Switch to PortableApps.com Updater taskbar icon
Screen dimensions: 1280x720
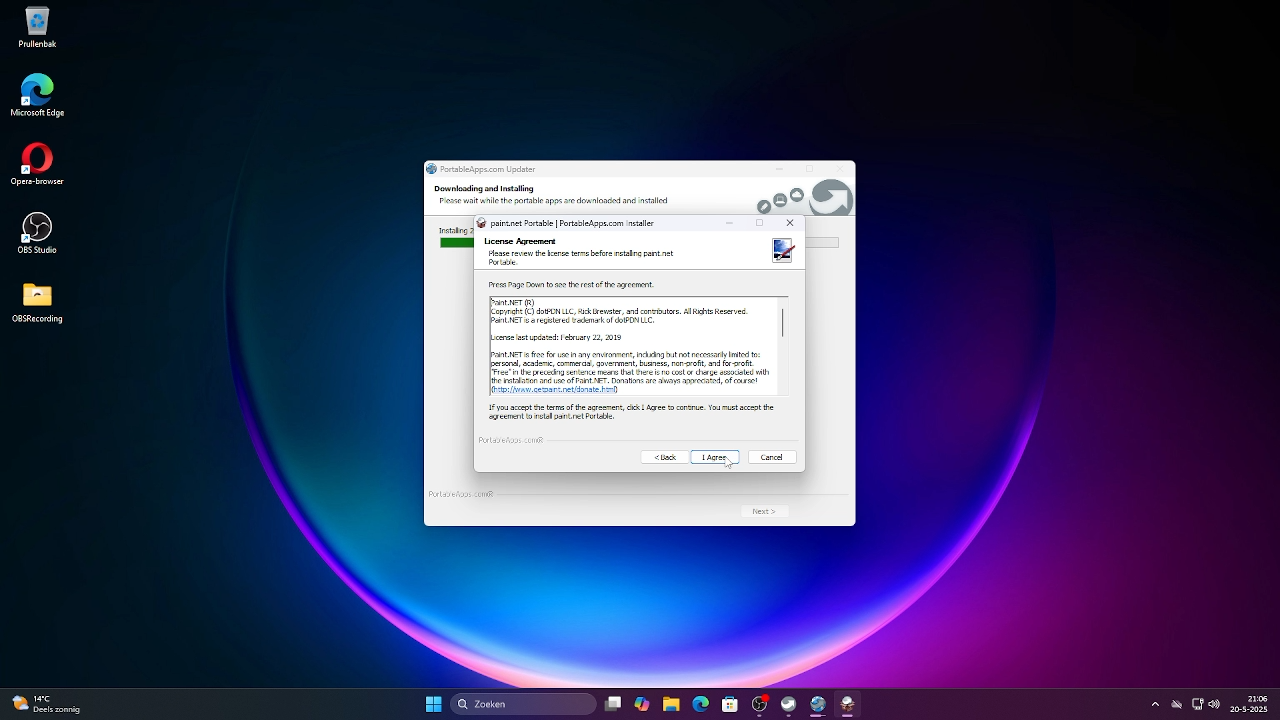(x=818, y=704)
